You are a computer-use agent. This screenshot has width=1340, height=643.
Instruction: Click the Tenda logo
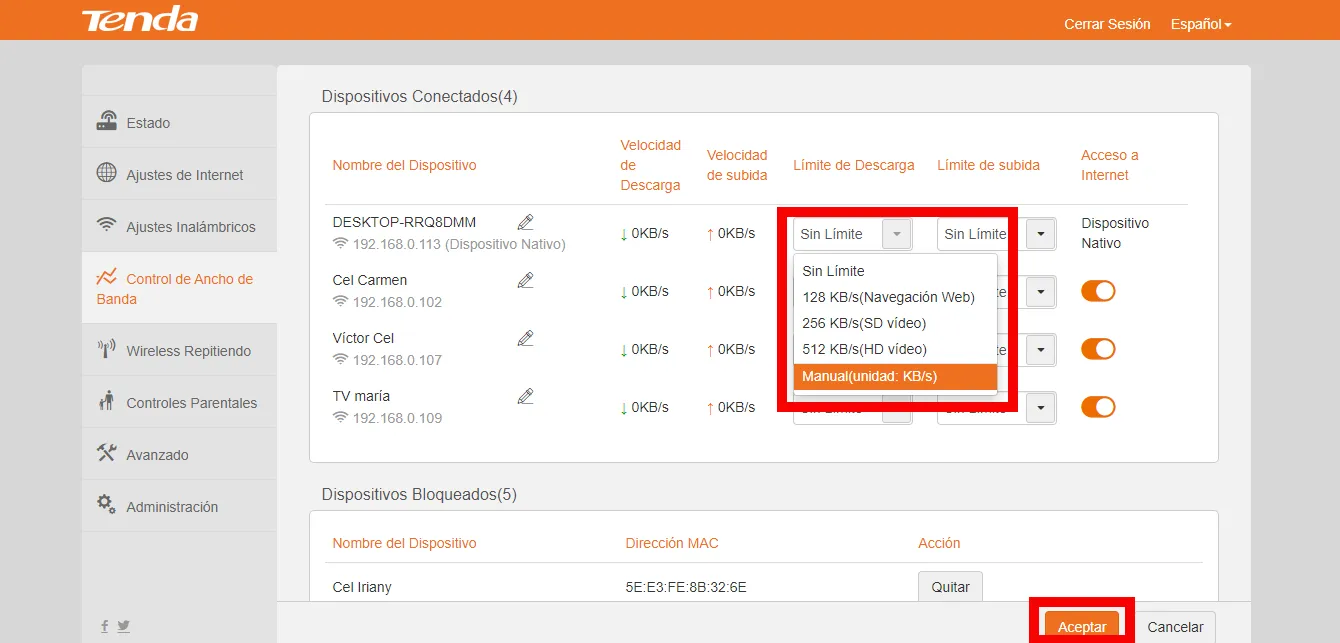click(140, 21)
